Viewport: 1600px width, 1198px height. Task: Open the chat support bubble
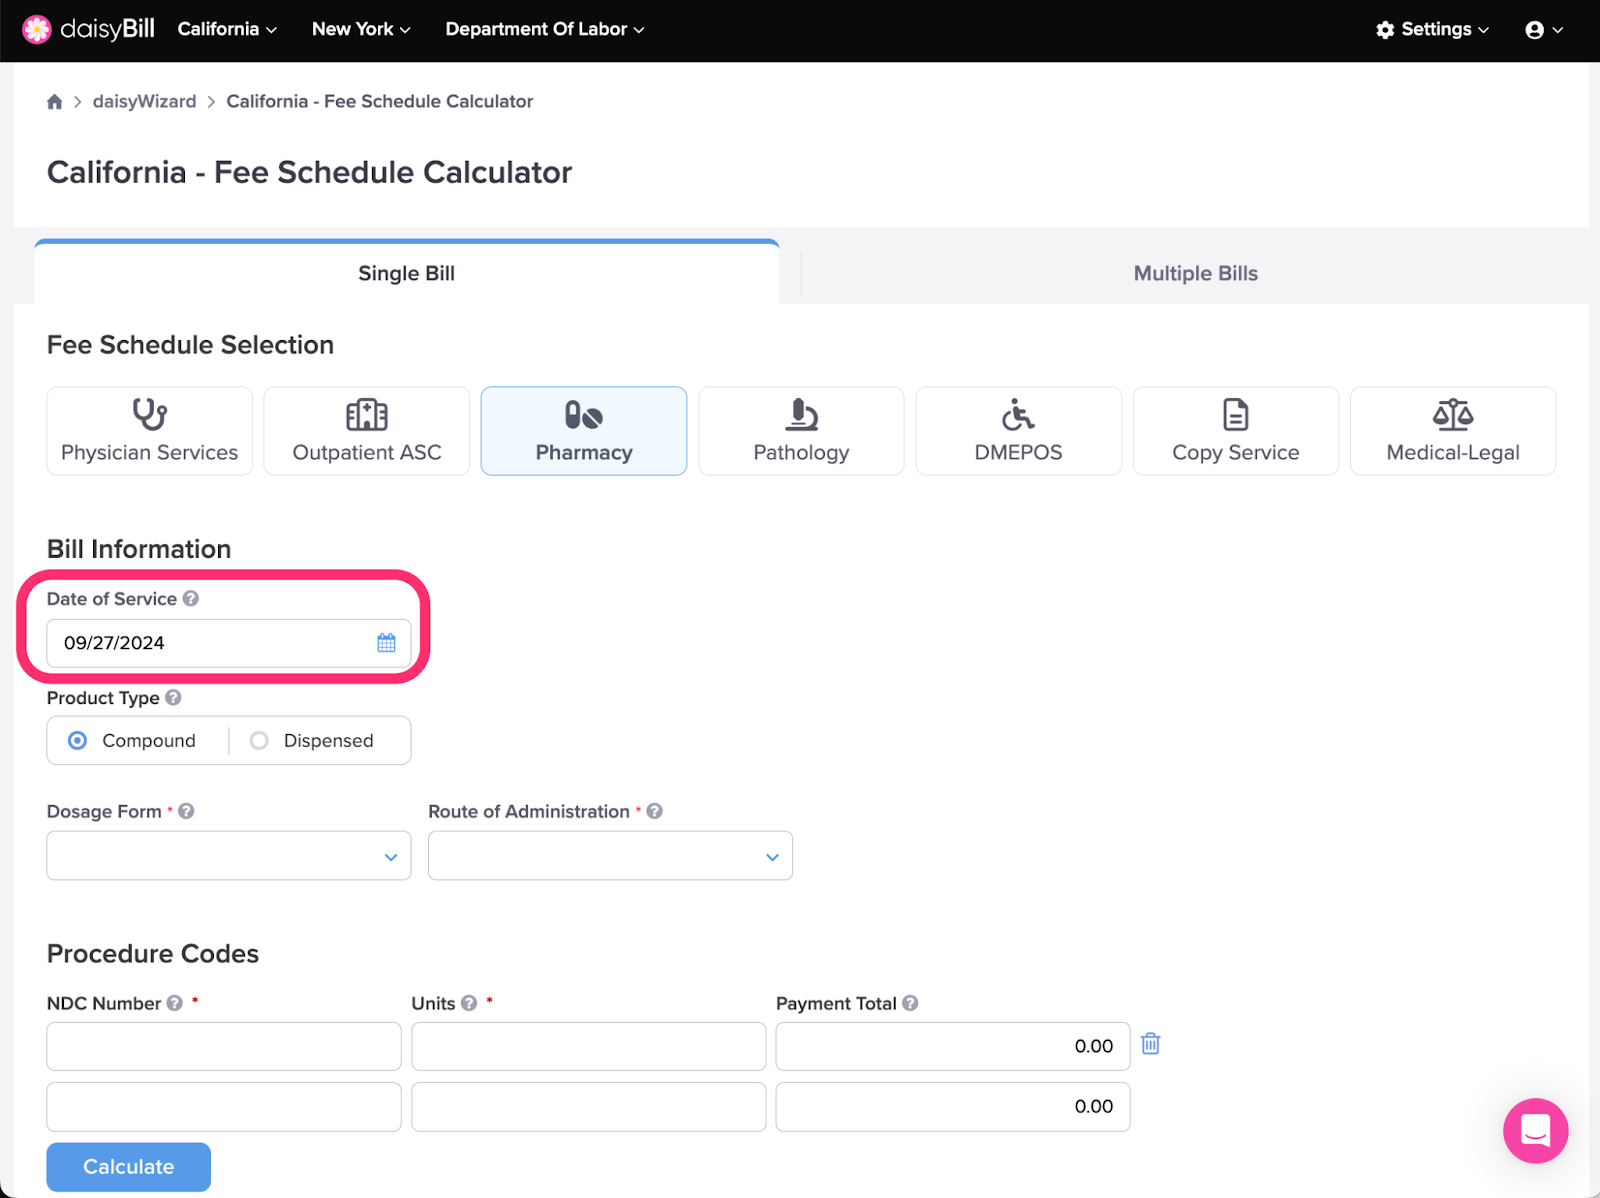coord(1535,1131)
